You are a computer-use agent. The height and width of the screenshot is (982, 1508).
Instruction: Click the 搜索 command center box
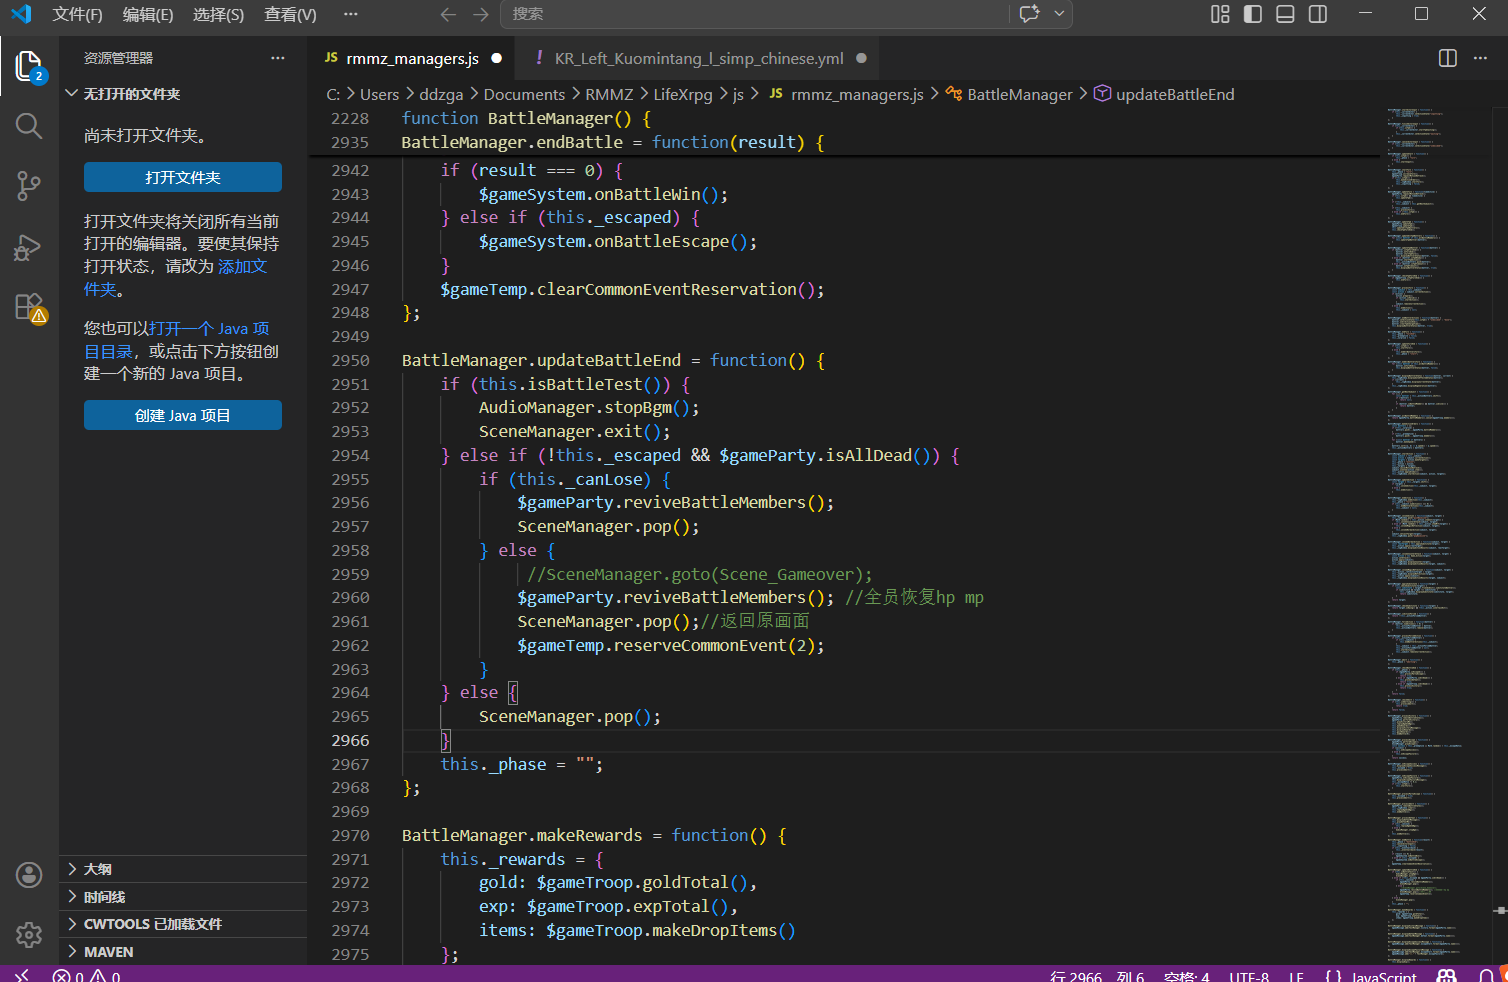click(755, 14)
